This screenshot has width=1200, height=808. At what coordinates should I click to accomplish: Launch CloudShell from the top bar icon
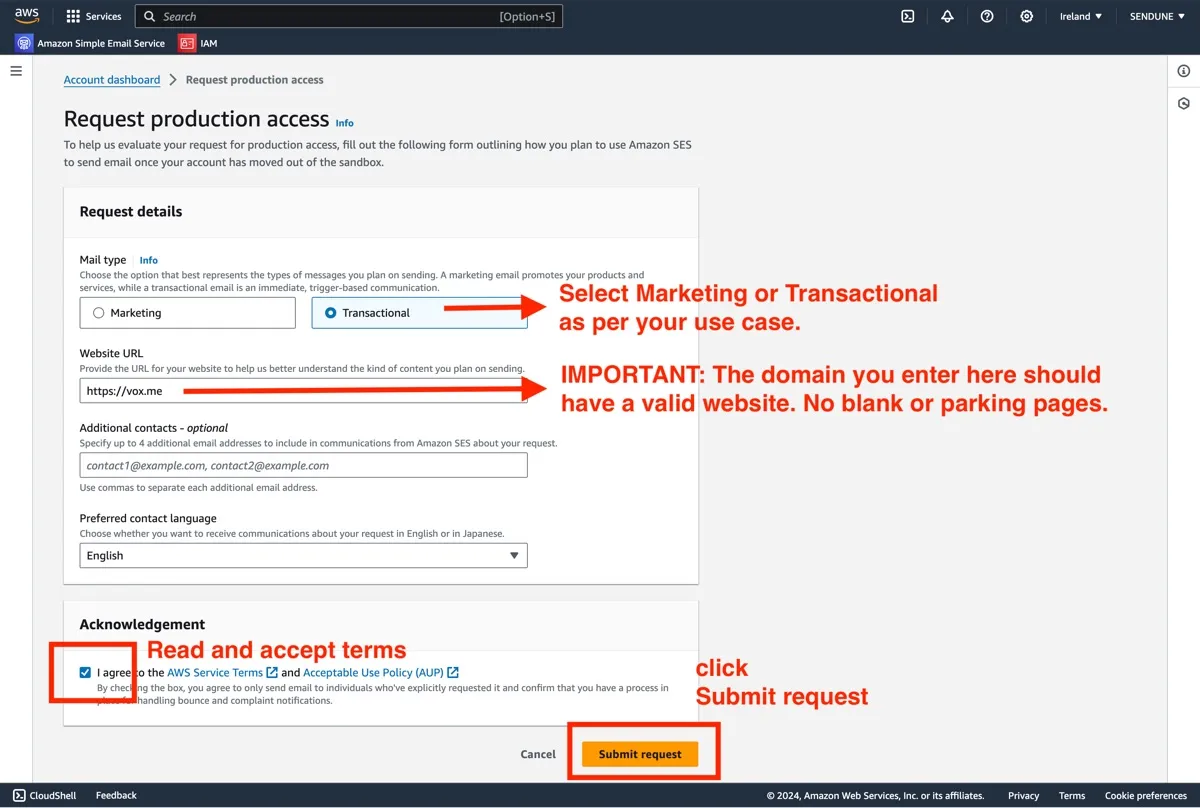(908, 16)
